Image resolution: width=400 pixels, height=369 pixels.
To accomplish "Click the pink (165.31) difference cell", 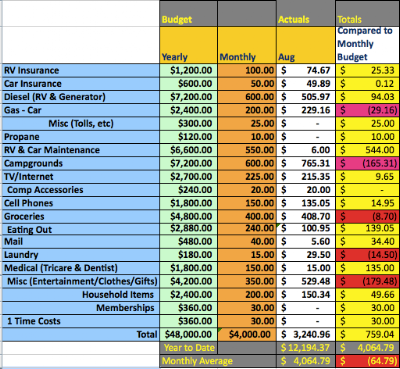I will pyautogui.click(x=367, y=163).
